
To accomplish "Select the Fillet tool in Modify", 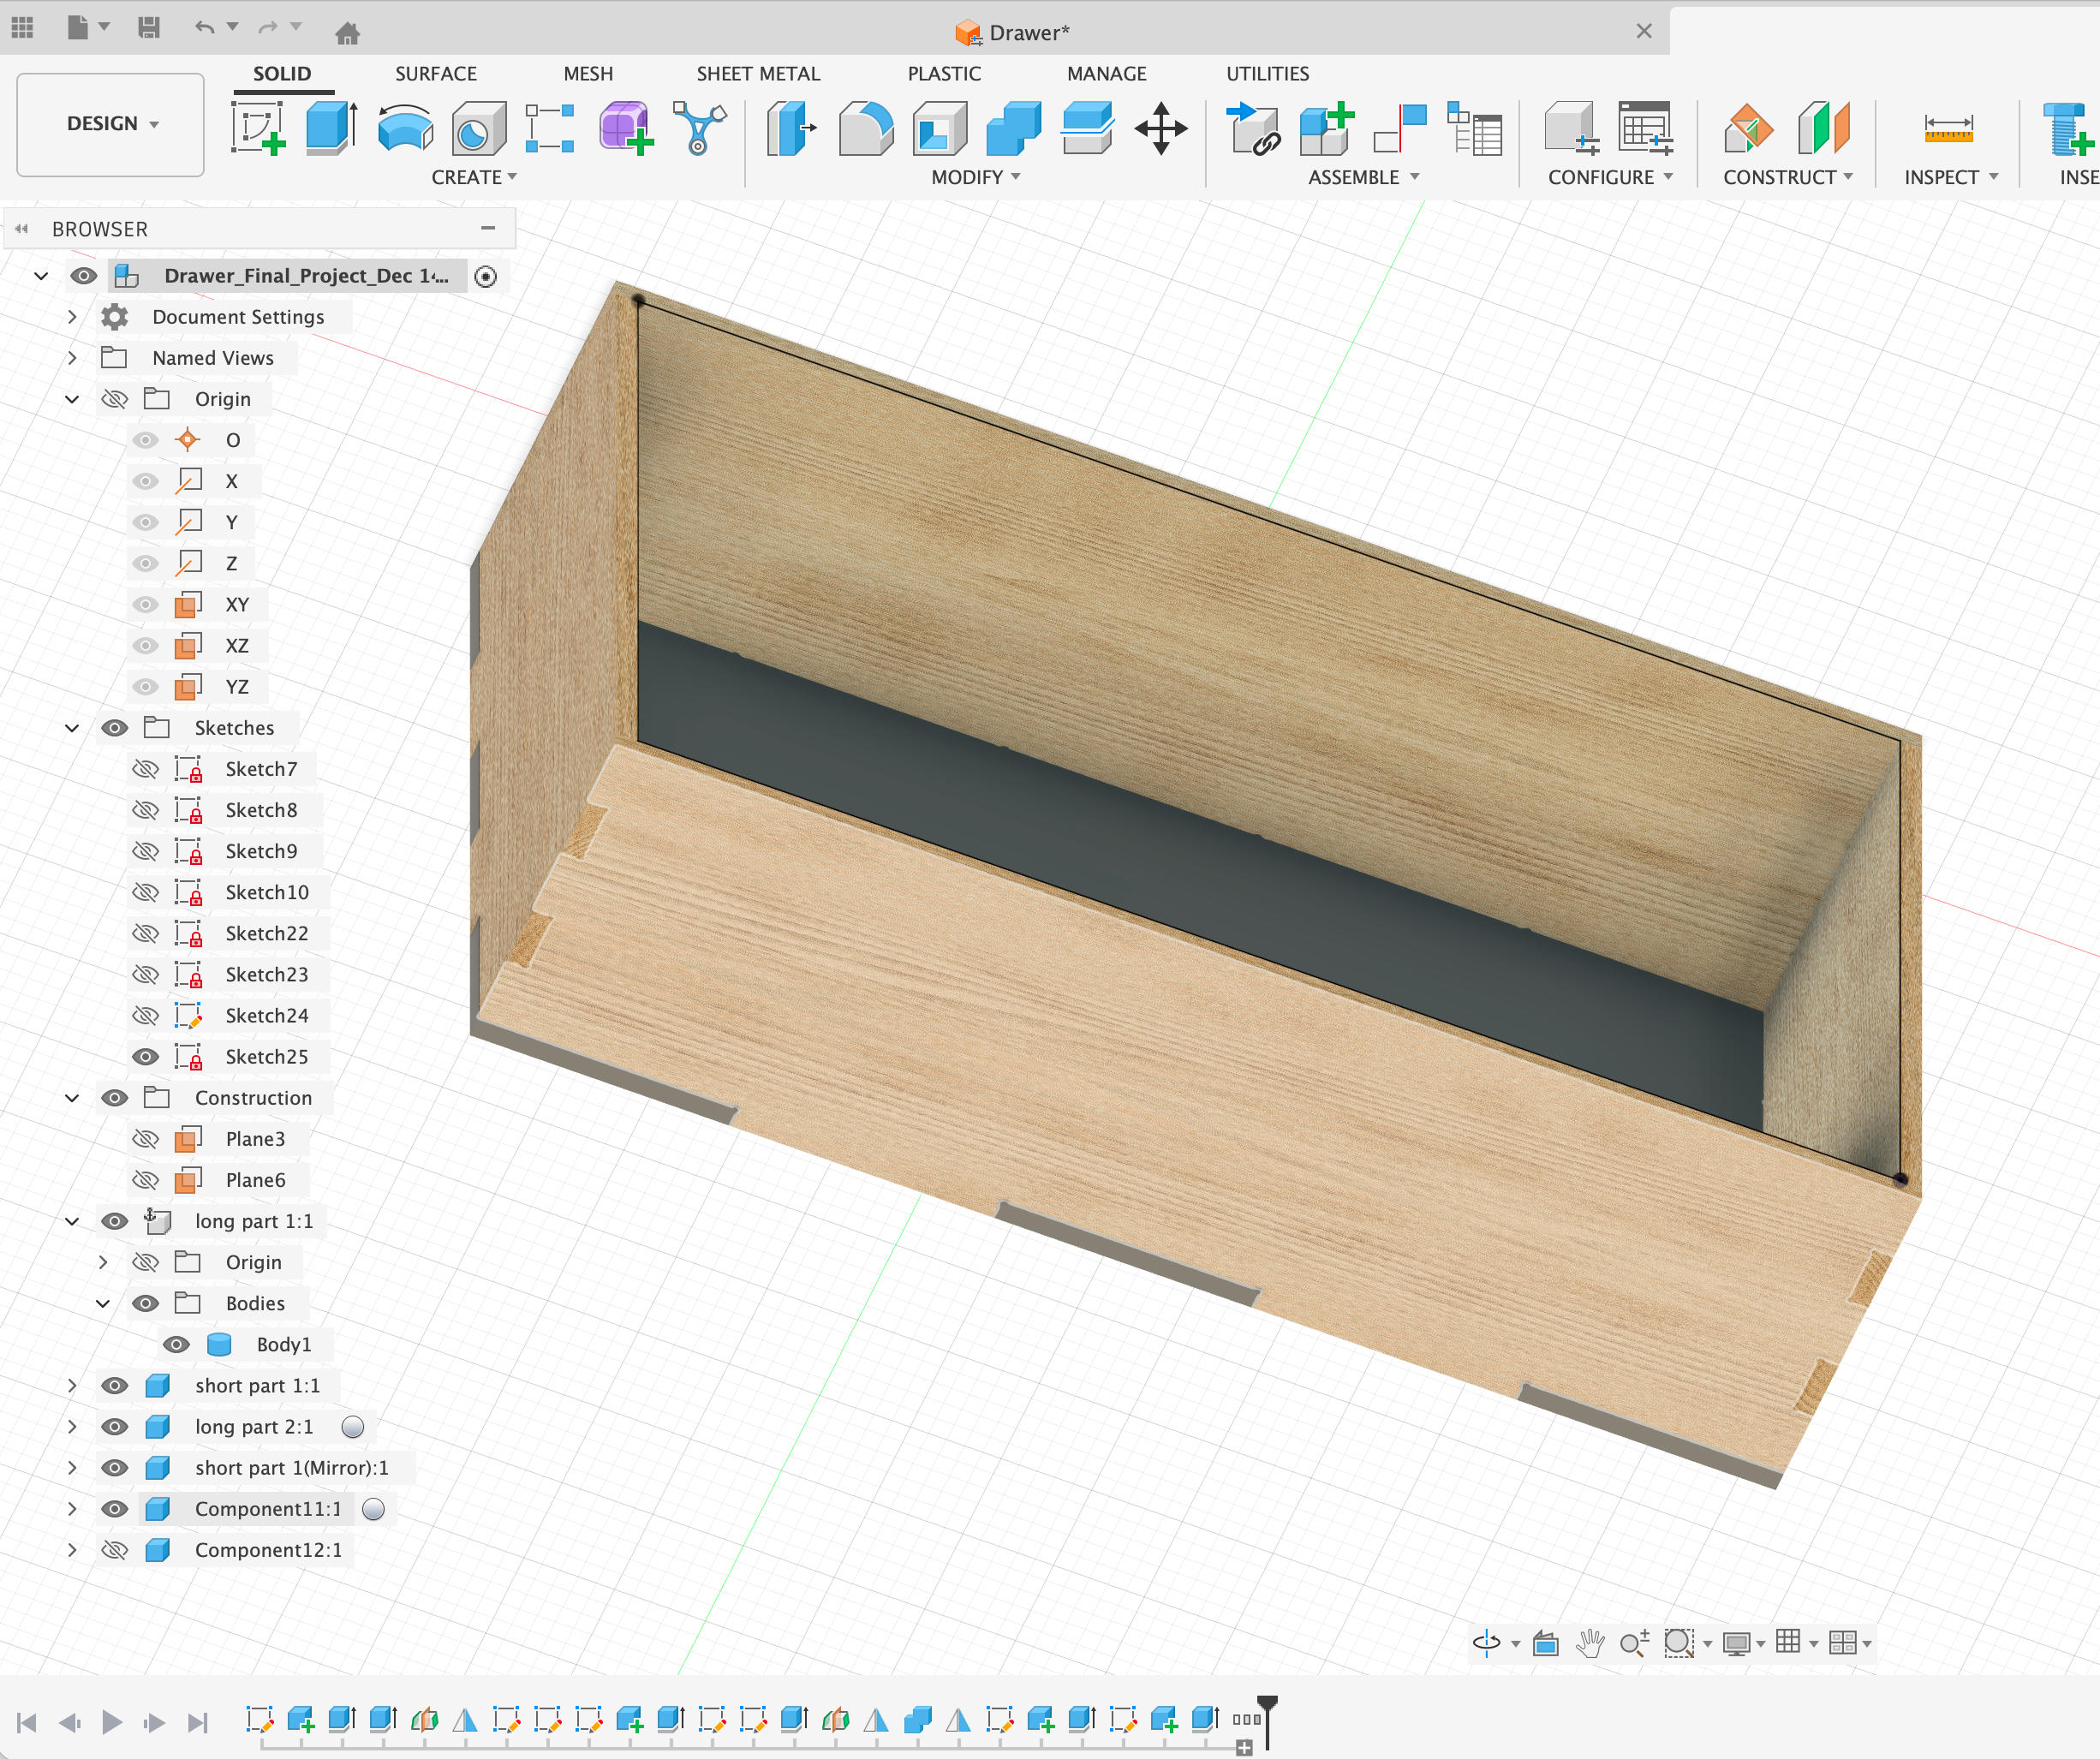I will tap(866, 129).
